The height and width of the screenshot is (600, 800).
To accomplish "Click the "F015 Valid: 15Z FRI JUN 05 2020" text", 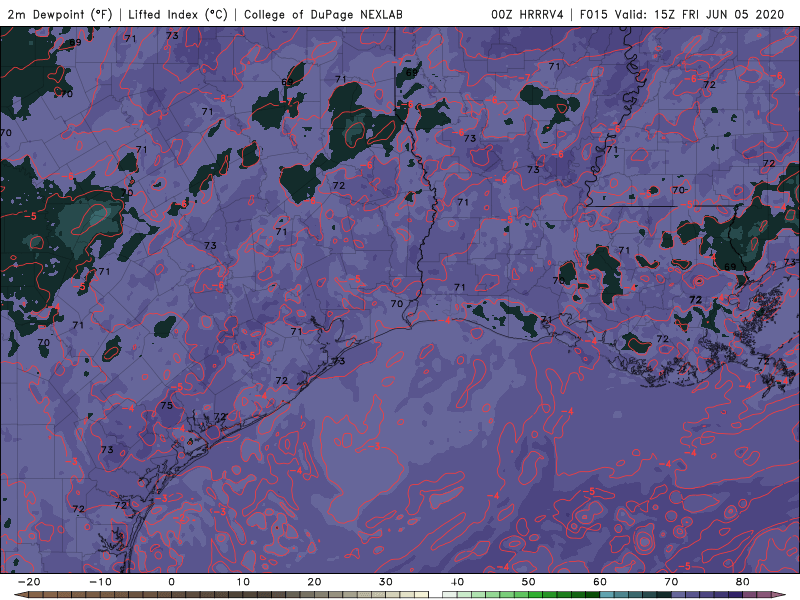I will pyautogui.click(x=682, y=14).
